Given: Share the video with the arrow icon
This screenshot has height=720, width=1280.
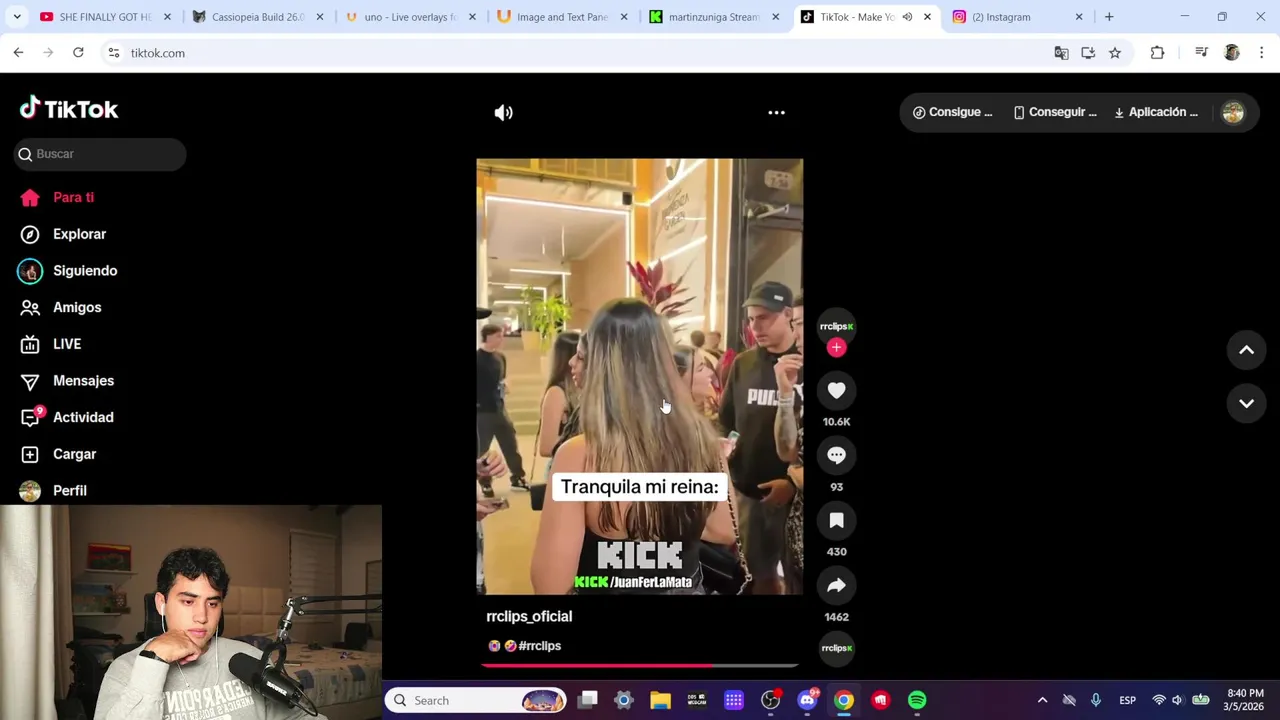Looking at the screenshot, I should point(836,586).
